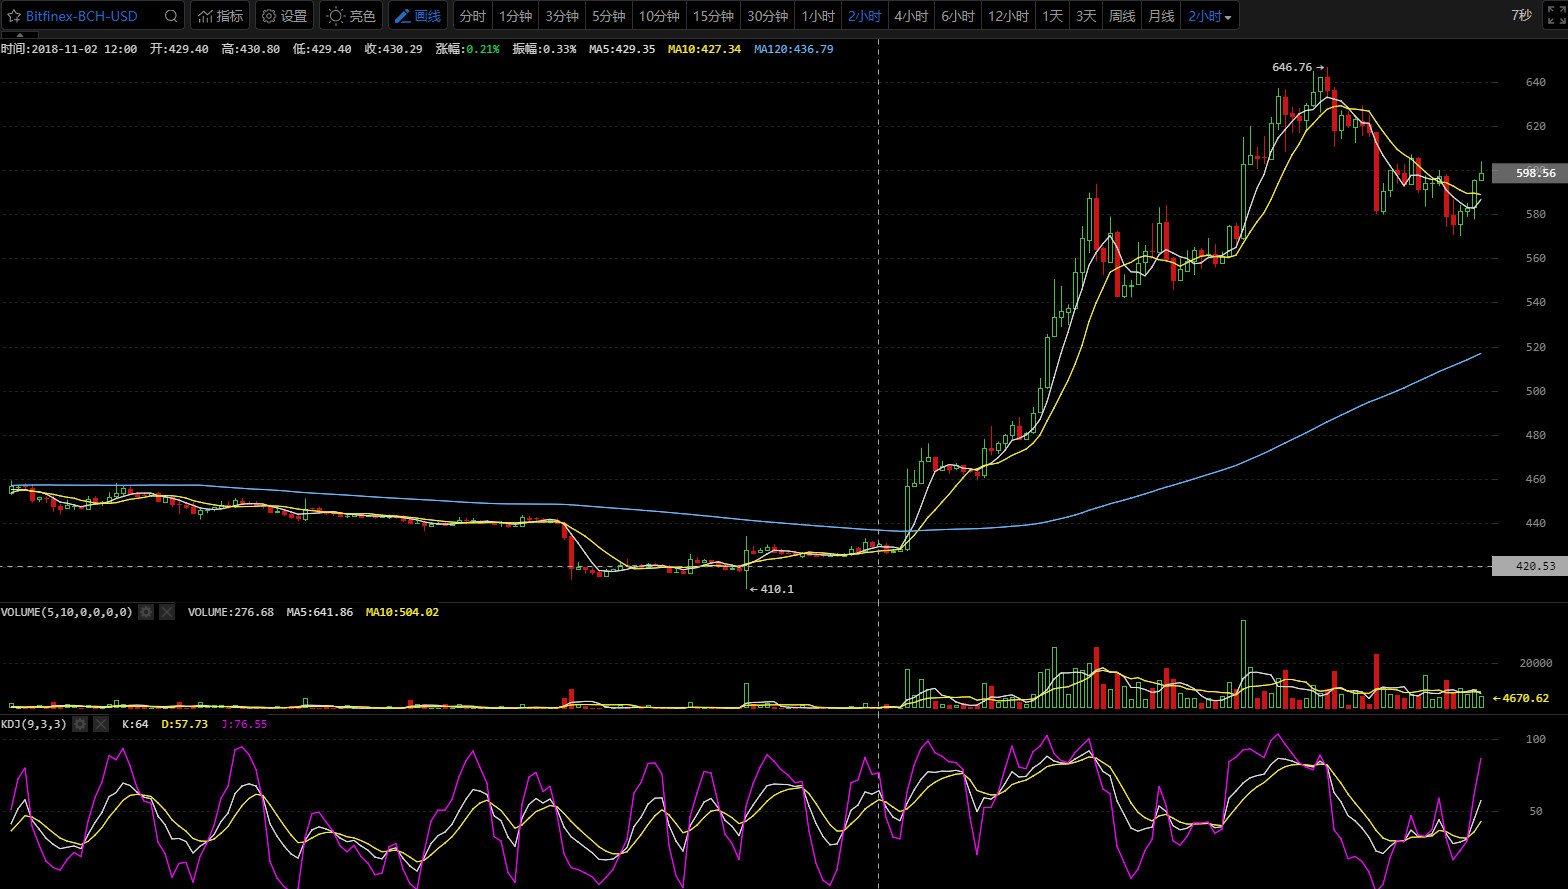Click the 振幅:0.33% amplitude value
This screenshot has height=889, width=1568.
[544, 49]
